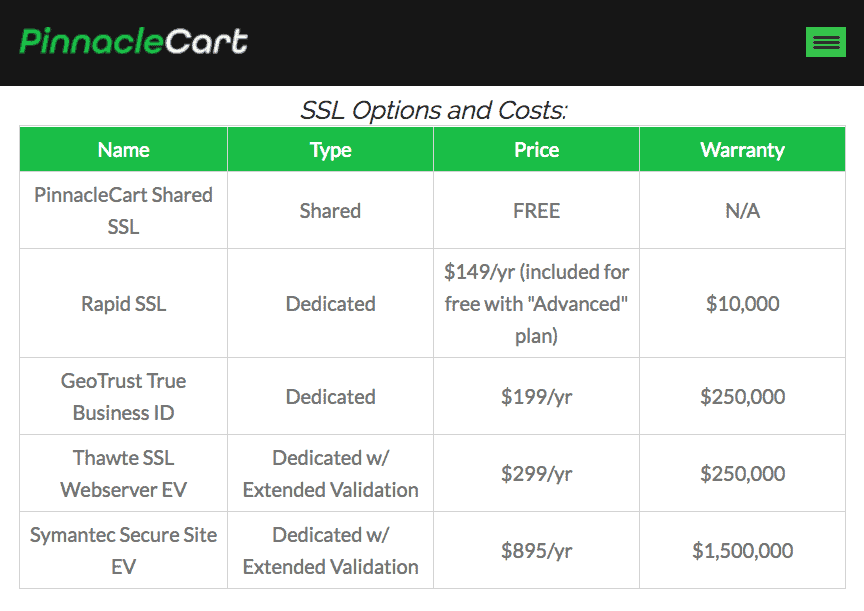Viewport: 864px width, 611px height.
Task: Click the $10,000 warranty cell
Action: click(742, 304)
